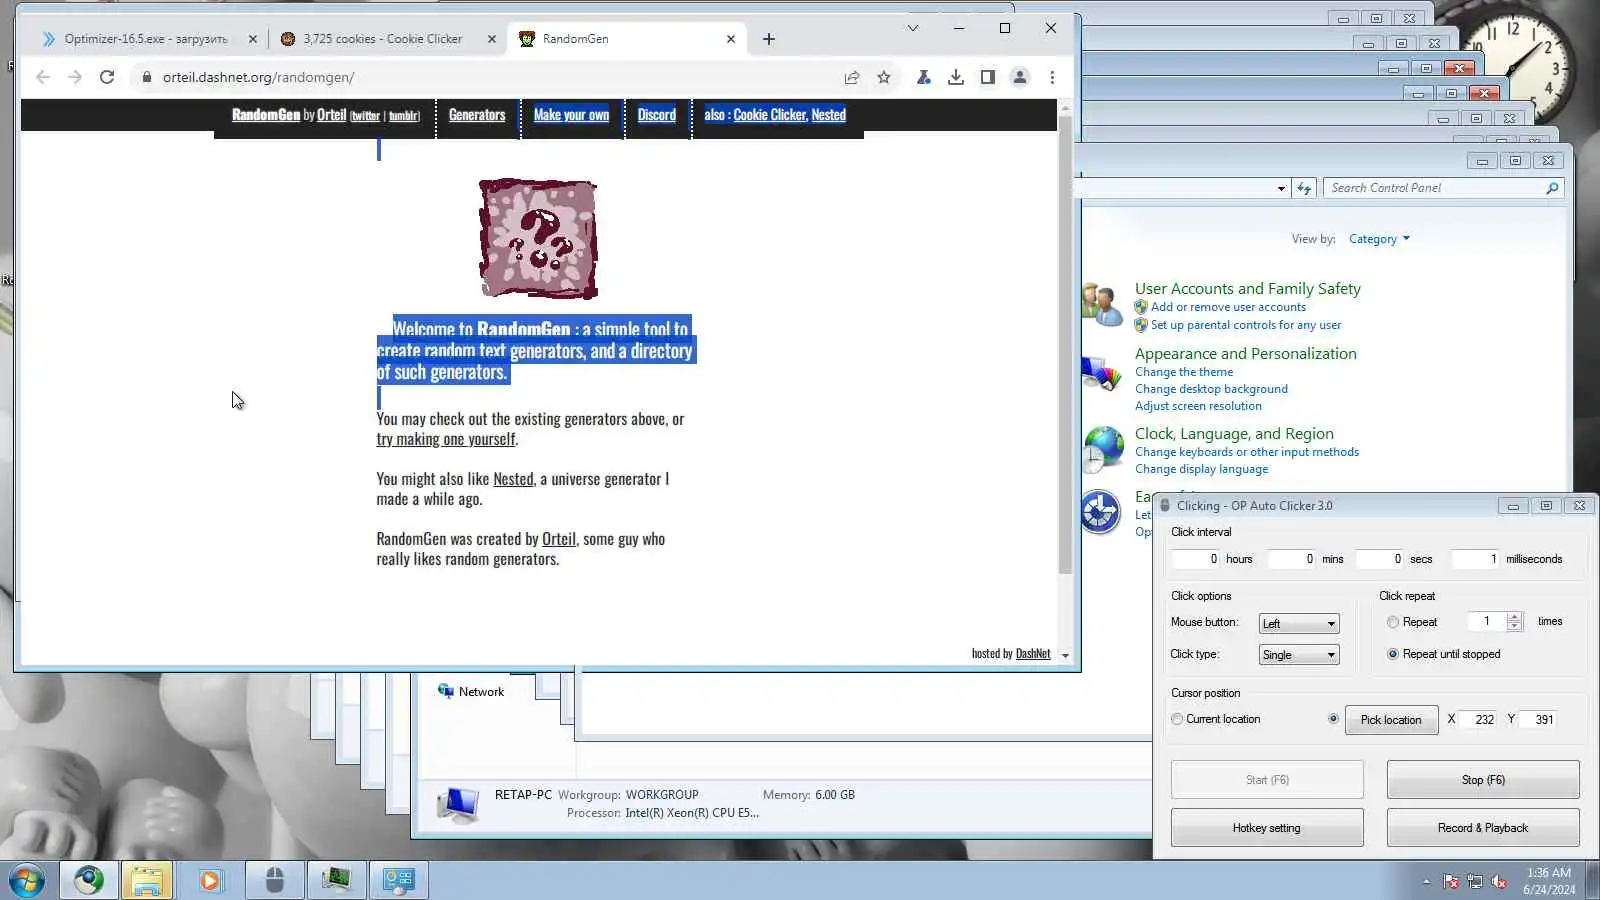Open the Generators menu link

(x=477, y=115)
